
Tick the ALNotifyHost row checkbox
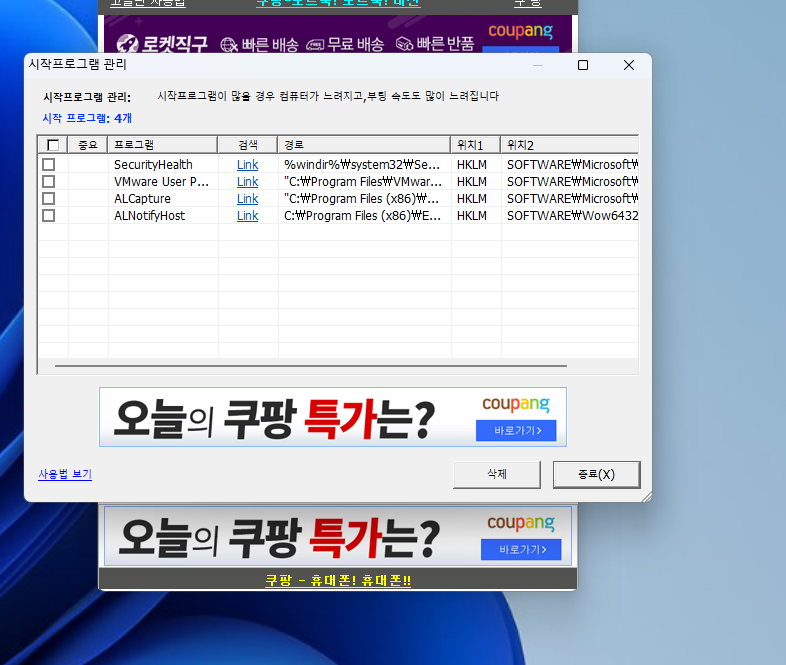[49, 215]
